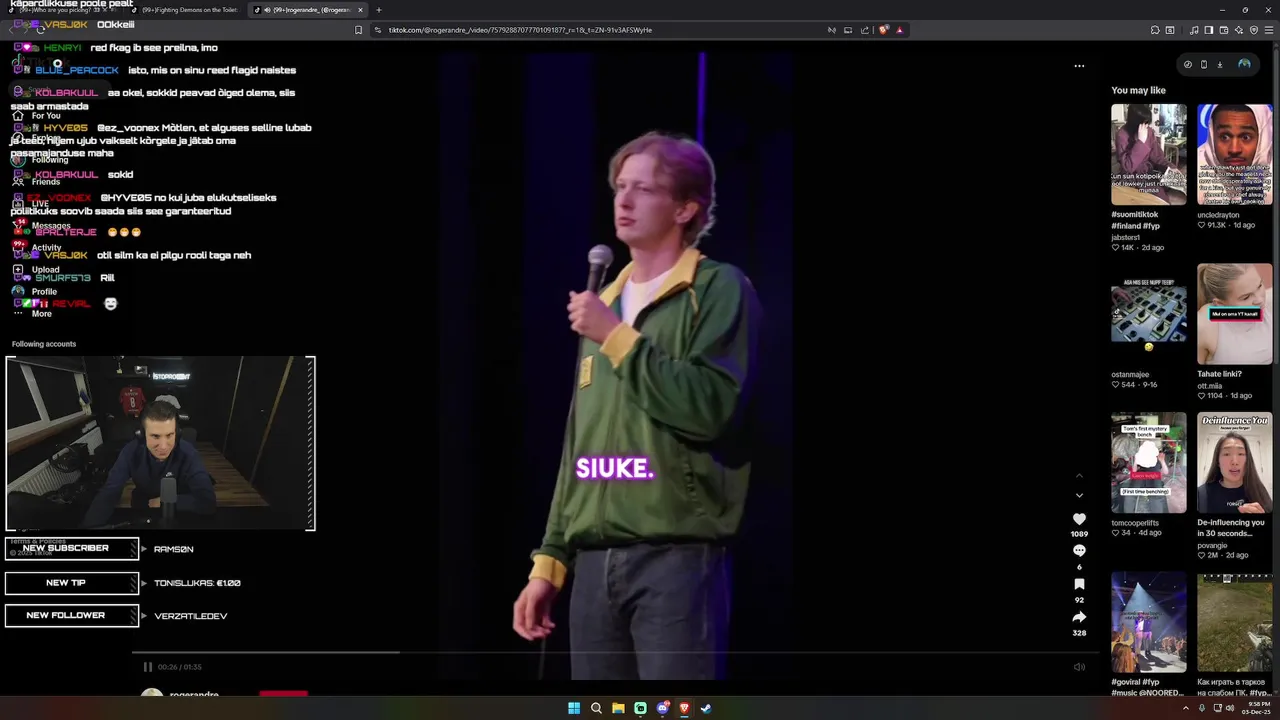The image size is (1280, 720).
Task: Bookmark this page in address bar
Action: [x=359, y=30]
